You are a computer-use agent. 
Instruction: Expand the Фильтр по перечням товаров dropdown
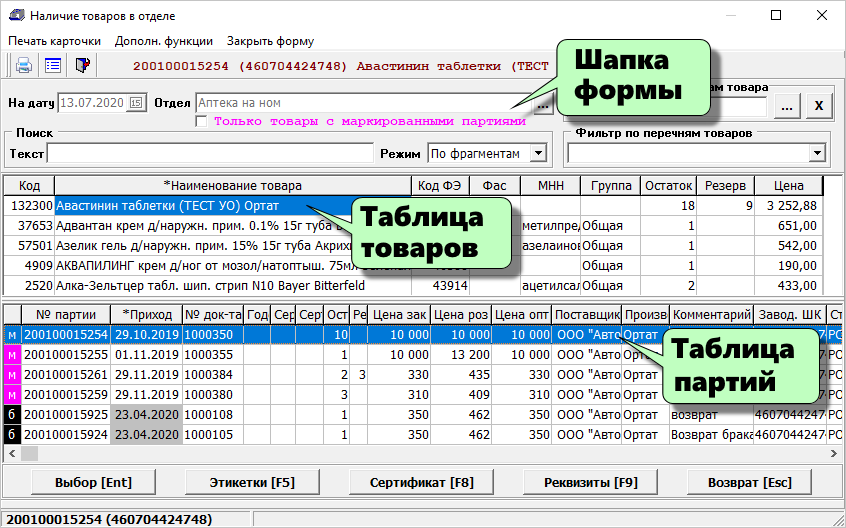click(817, 154)
